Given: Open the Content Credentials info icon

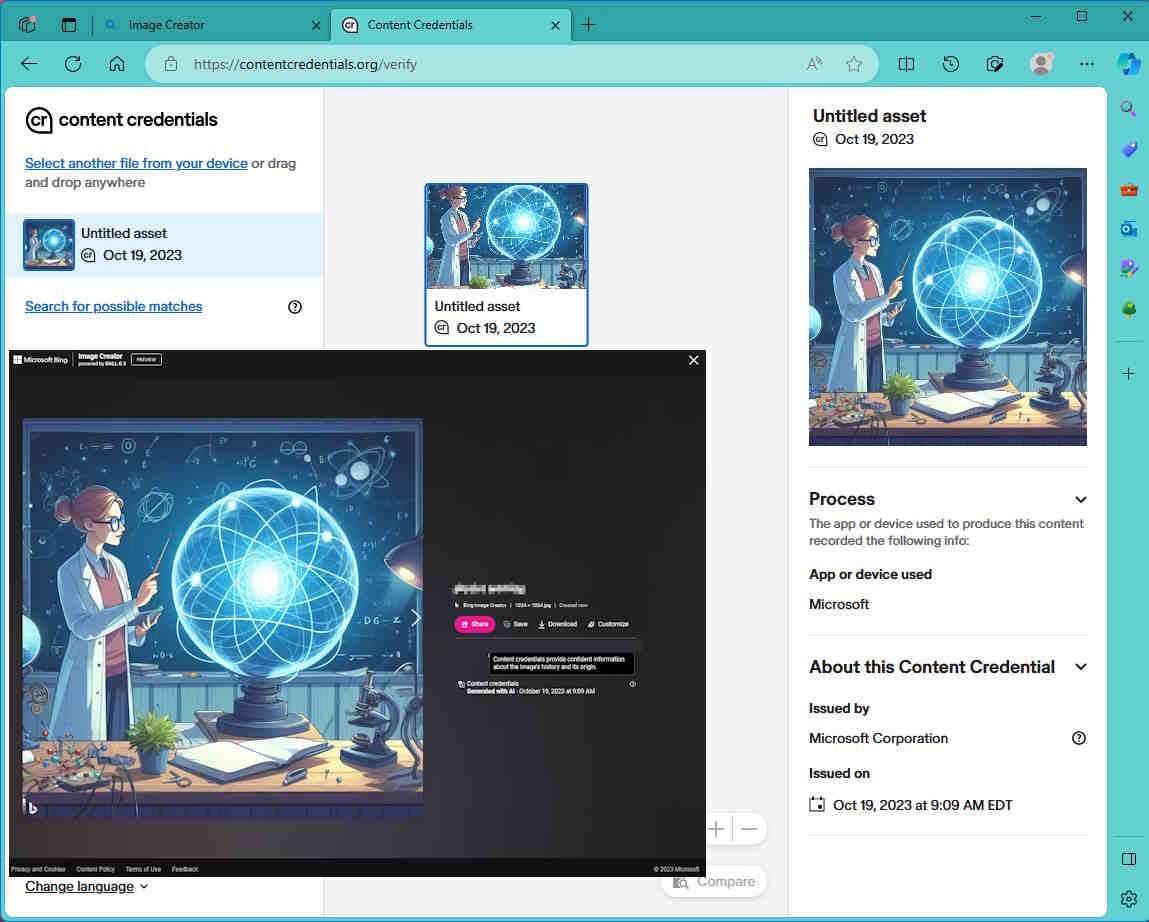Looking at the screenshot, I should [x=633, y=684].
